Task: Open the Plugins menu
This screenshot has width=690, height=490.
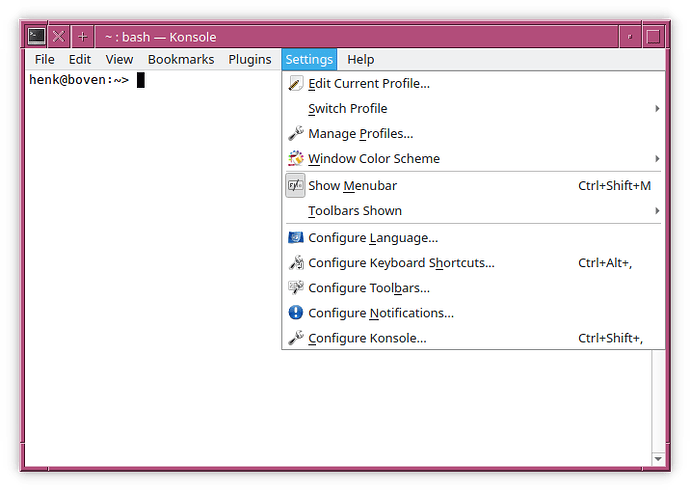Action: coord(249,60)
